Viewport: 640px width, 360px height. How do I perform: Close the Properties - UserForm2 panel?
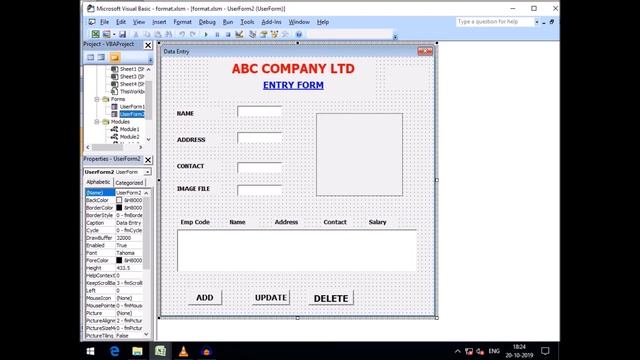coord(148,160)
